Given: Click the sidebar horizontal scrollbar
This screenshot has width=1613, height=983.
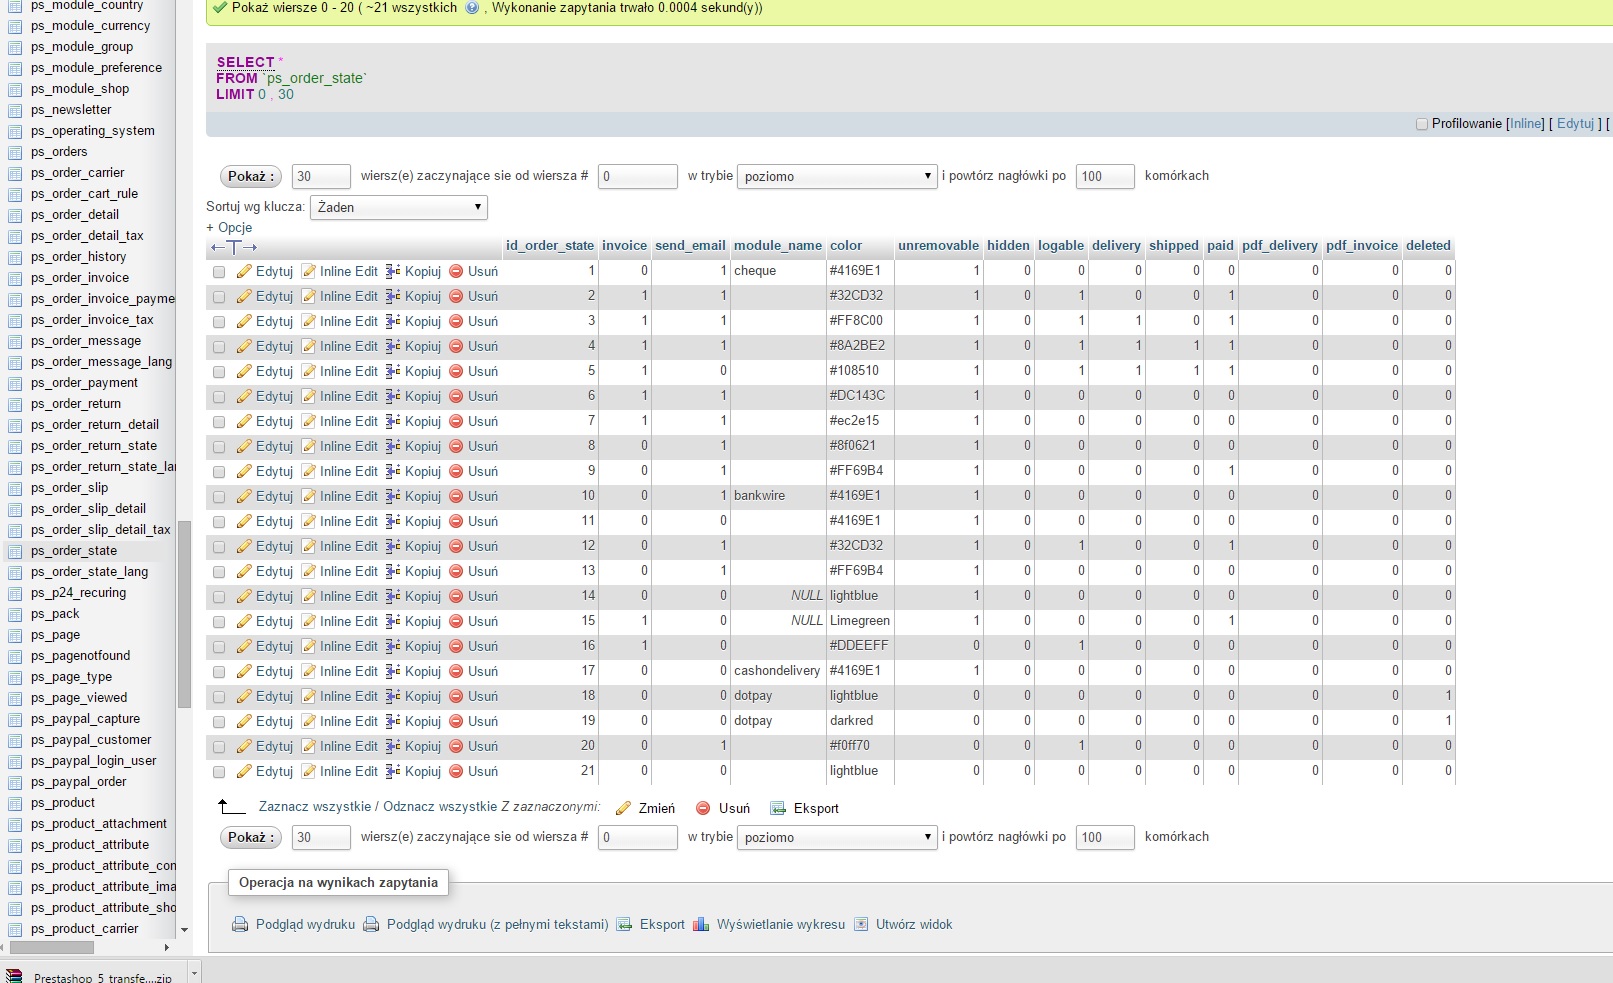Looking at the screenshot, I should tap(52, 947).
